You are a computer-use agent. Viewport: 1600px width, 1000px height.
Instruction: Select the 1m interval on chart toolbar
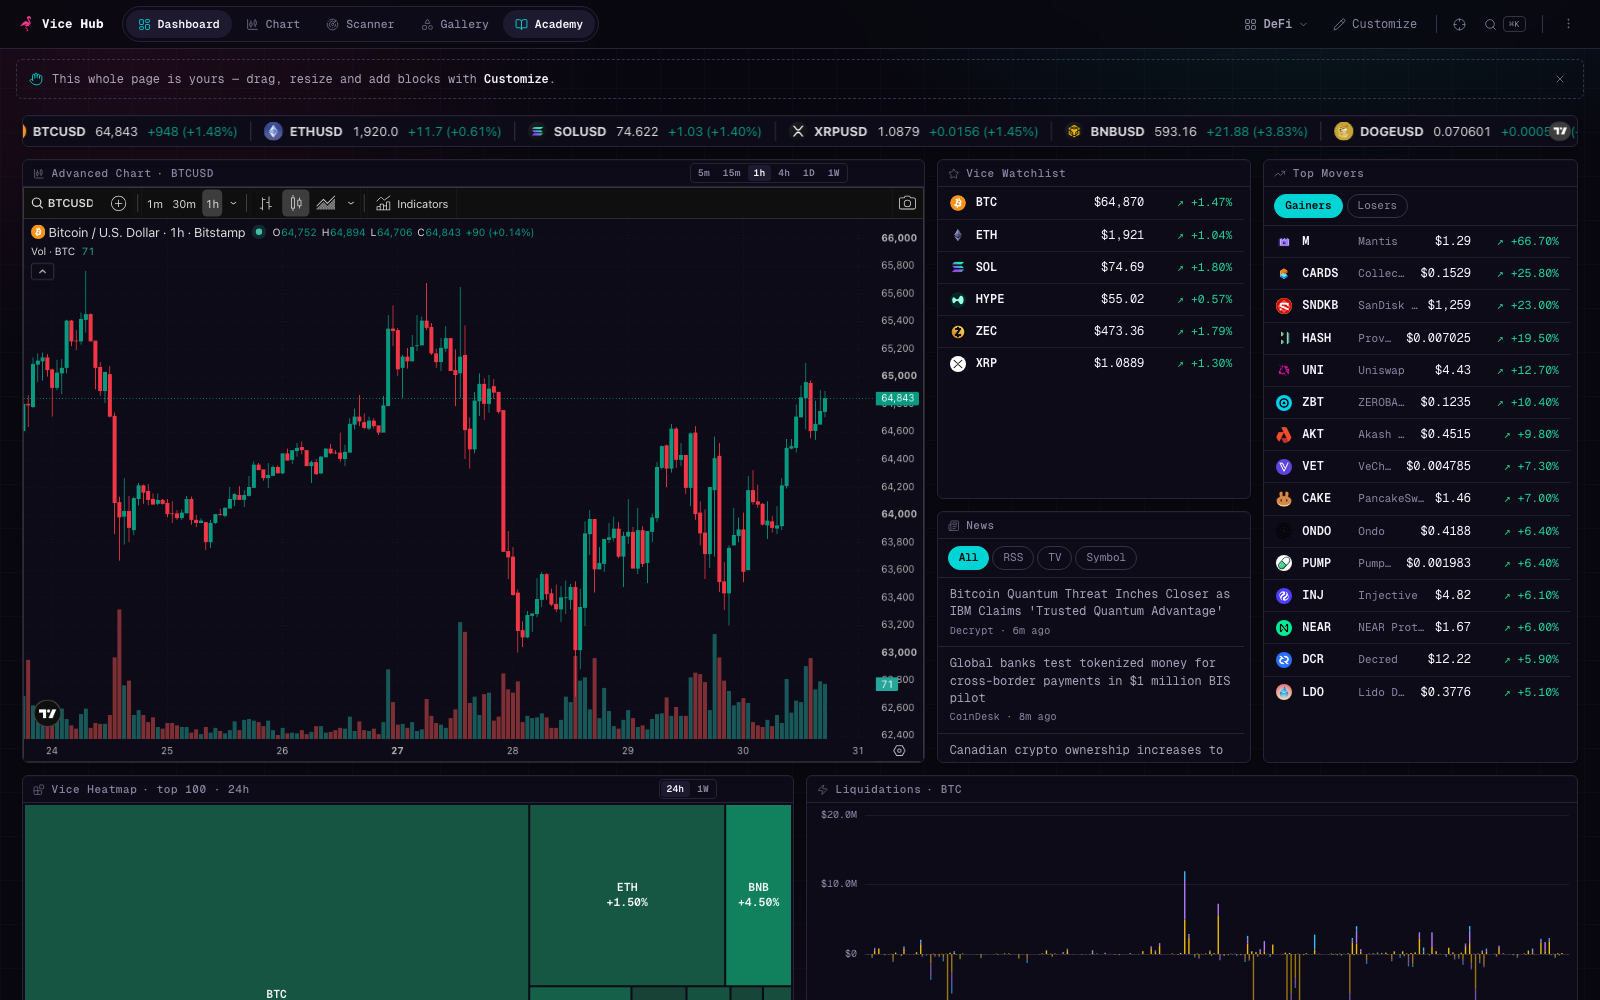(x=155, y=204)
